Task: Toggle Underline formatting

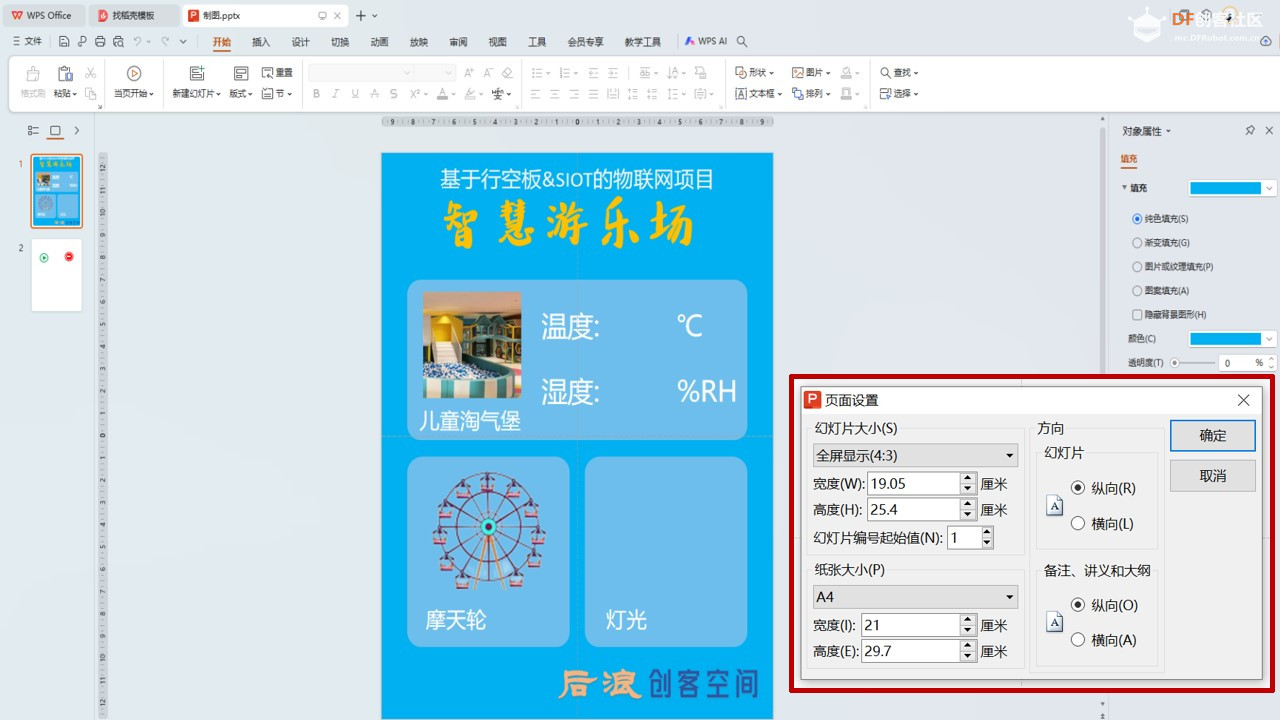Action: click(354, 94)
